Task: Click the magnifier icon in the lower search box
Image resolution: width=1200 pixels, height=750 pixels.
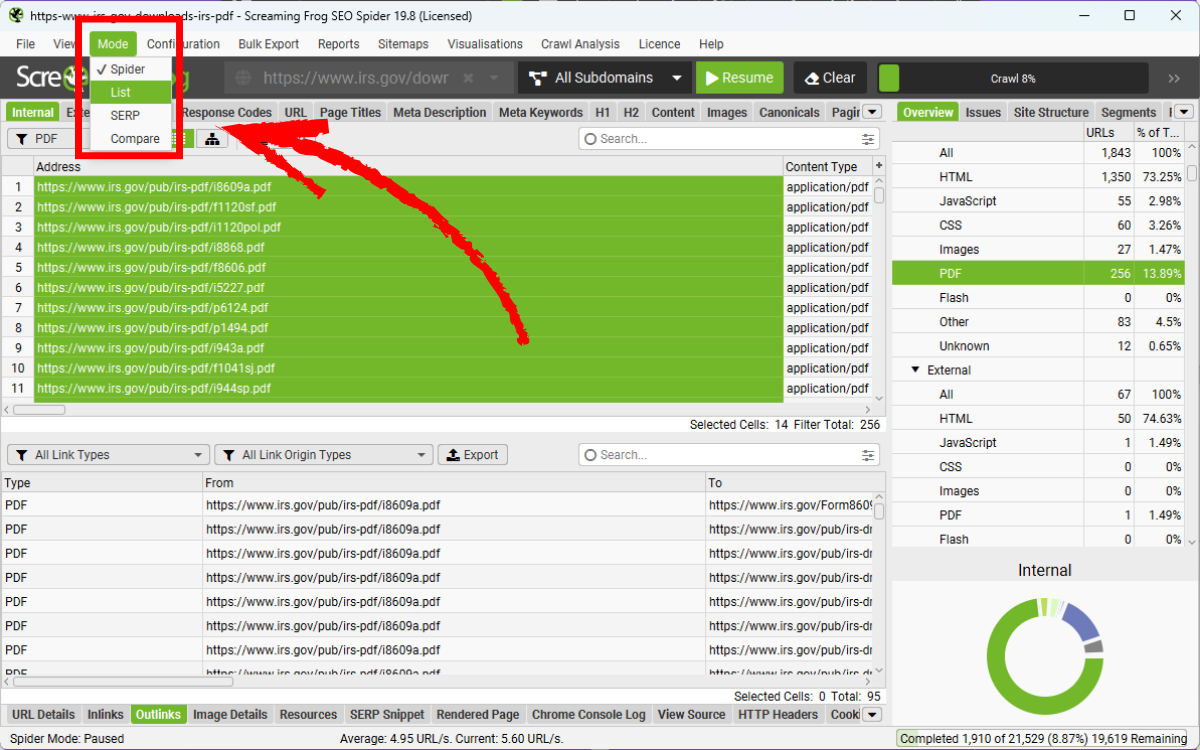Action: click(x=591, y=454)
